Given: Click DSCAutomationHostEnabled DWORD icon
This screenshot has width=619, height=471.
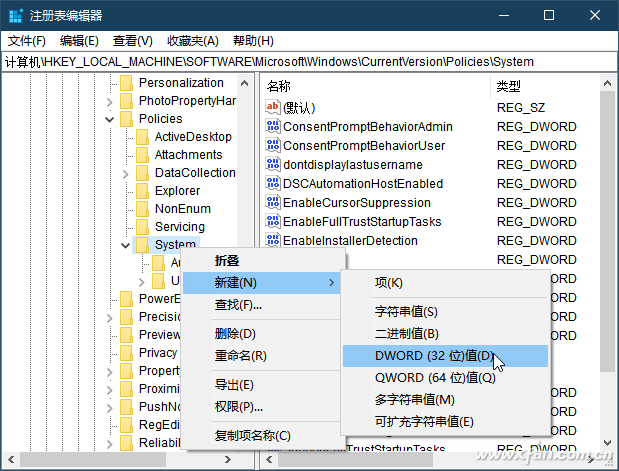Looking at the screenshot, I should coord(273,183).
